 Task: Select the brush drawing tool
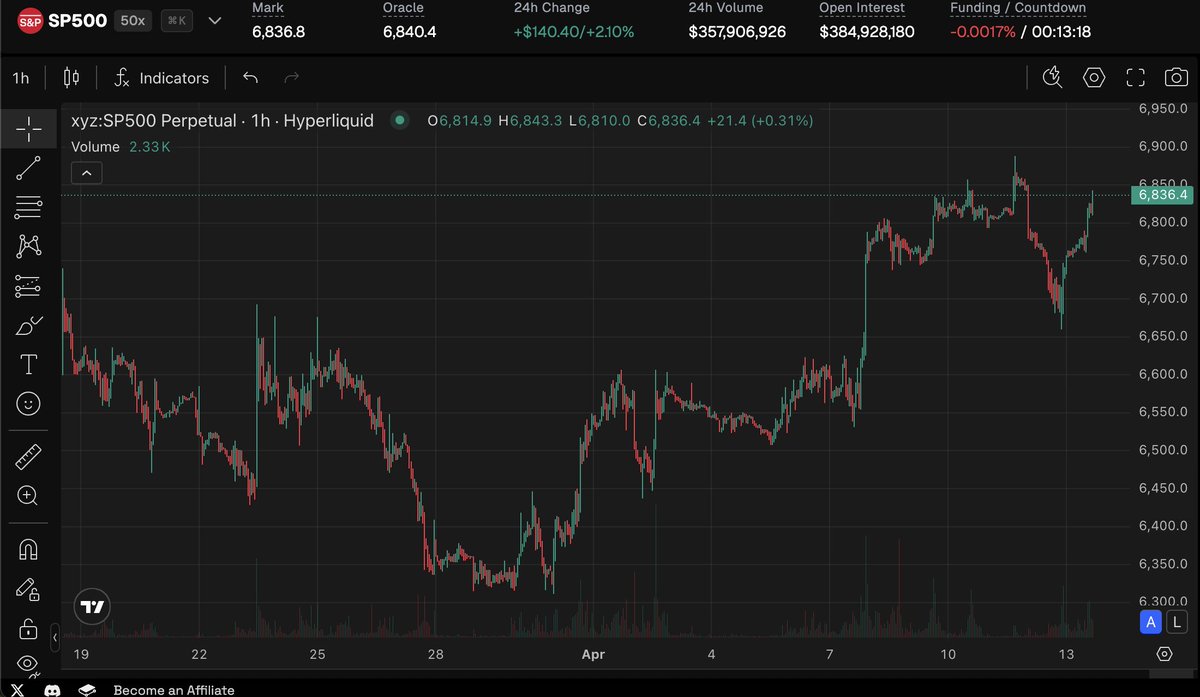[x=28, y=325]
